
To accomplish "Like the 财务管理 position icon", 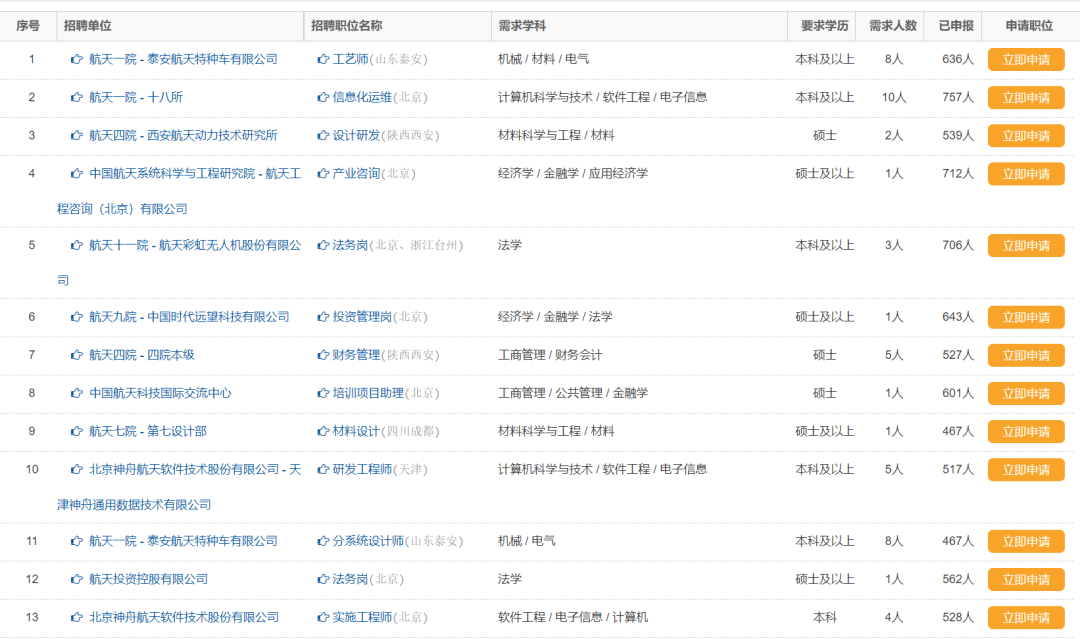I will click(322, 354).
